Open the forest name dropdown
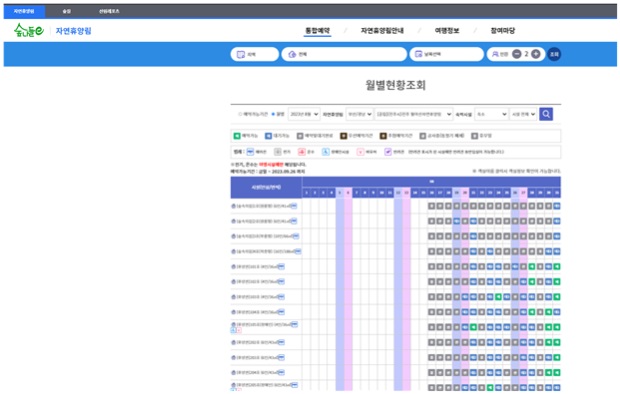Image resolution: width=620 pixels, height=394 pixels. [x=414, y=114]
